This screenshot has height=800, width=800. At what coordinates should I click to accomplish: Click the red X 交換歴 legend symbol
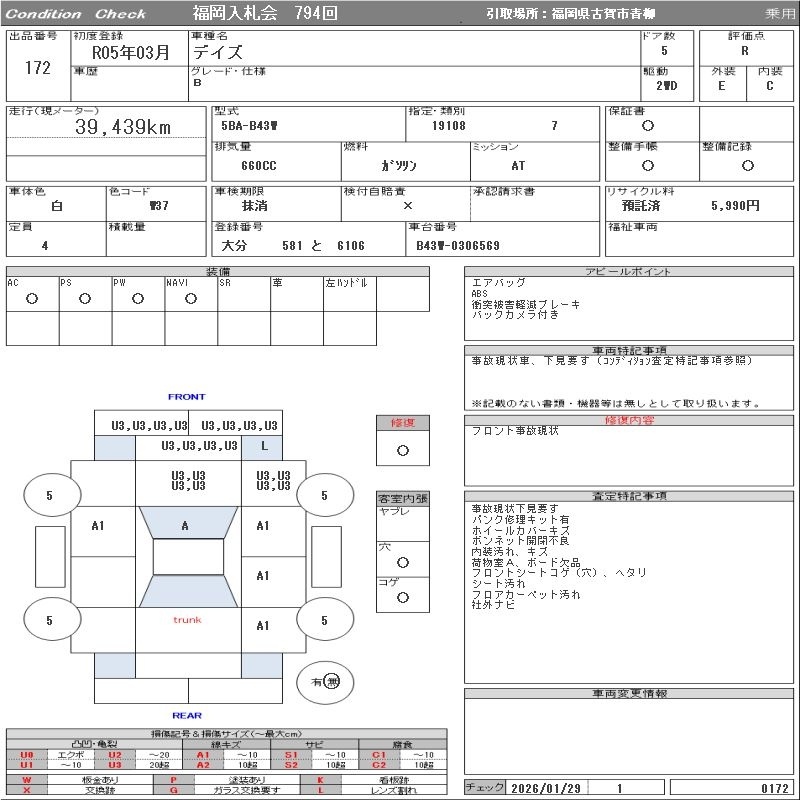pyautogui.click(x=27, y=790)
